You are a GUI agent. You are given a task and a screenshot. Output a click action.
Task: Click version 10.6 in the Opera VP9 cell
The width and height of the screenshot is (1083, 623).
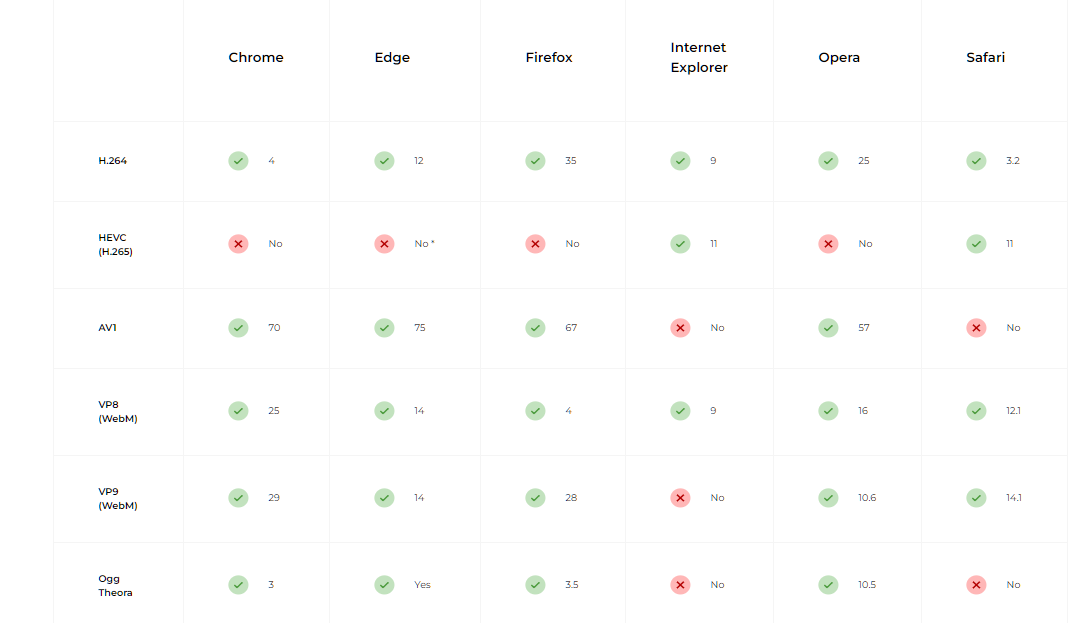pos(867,498)
